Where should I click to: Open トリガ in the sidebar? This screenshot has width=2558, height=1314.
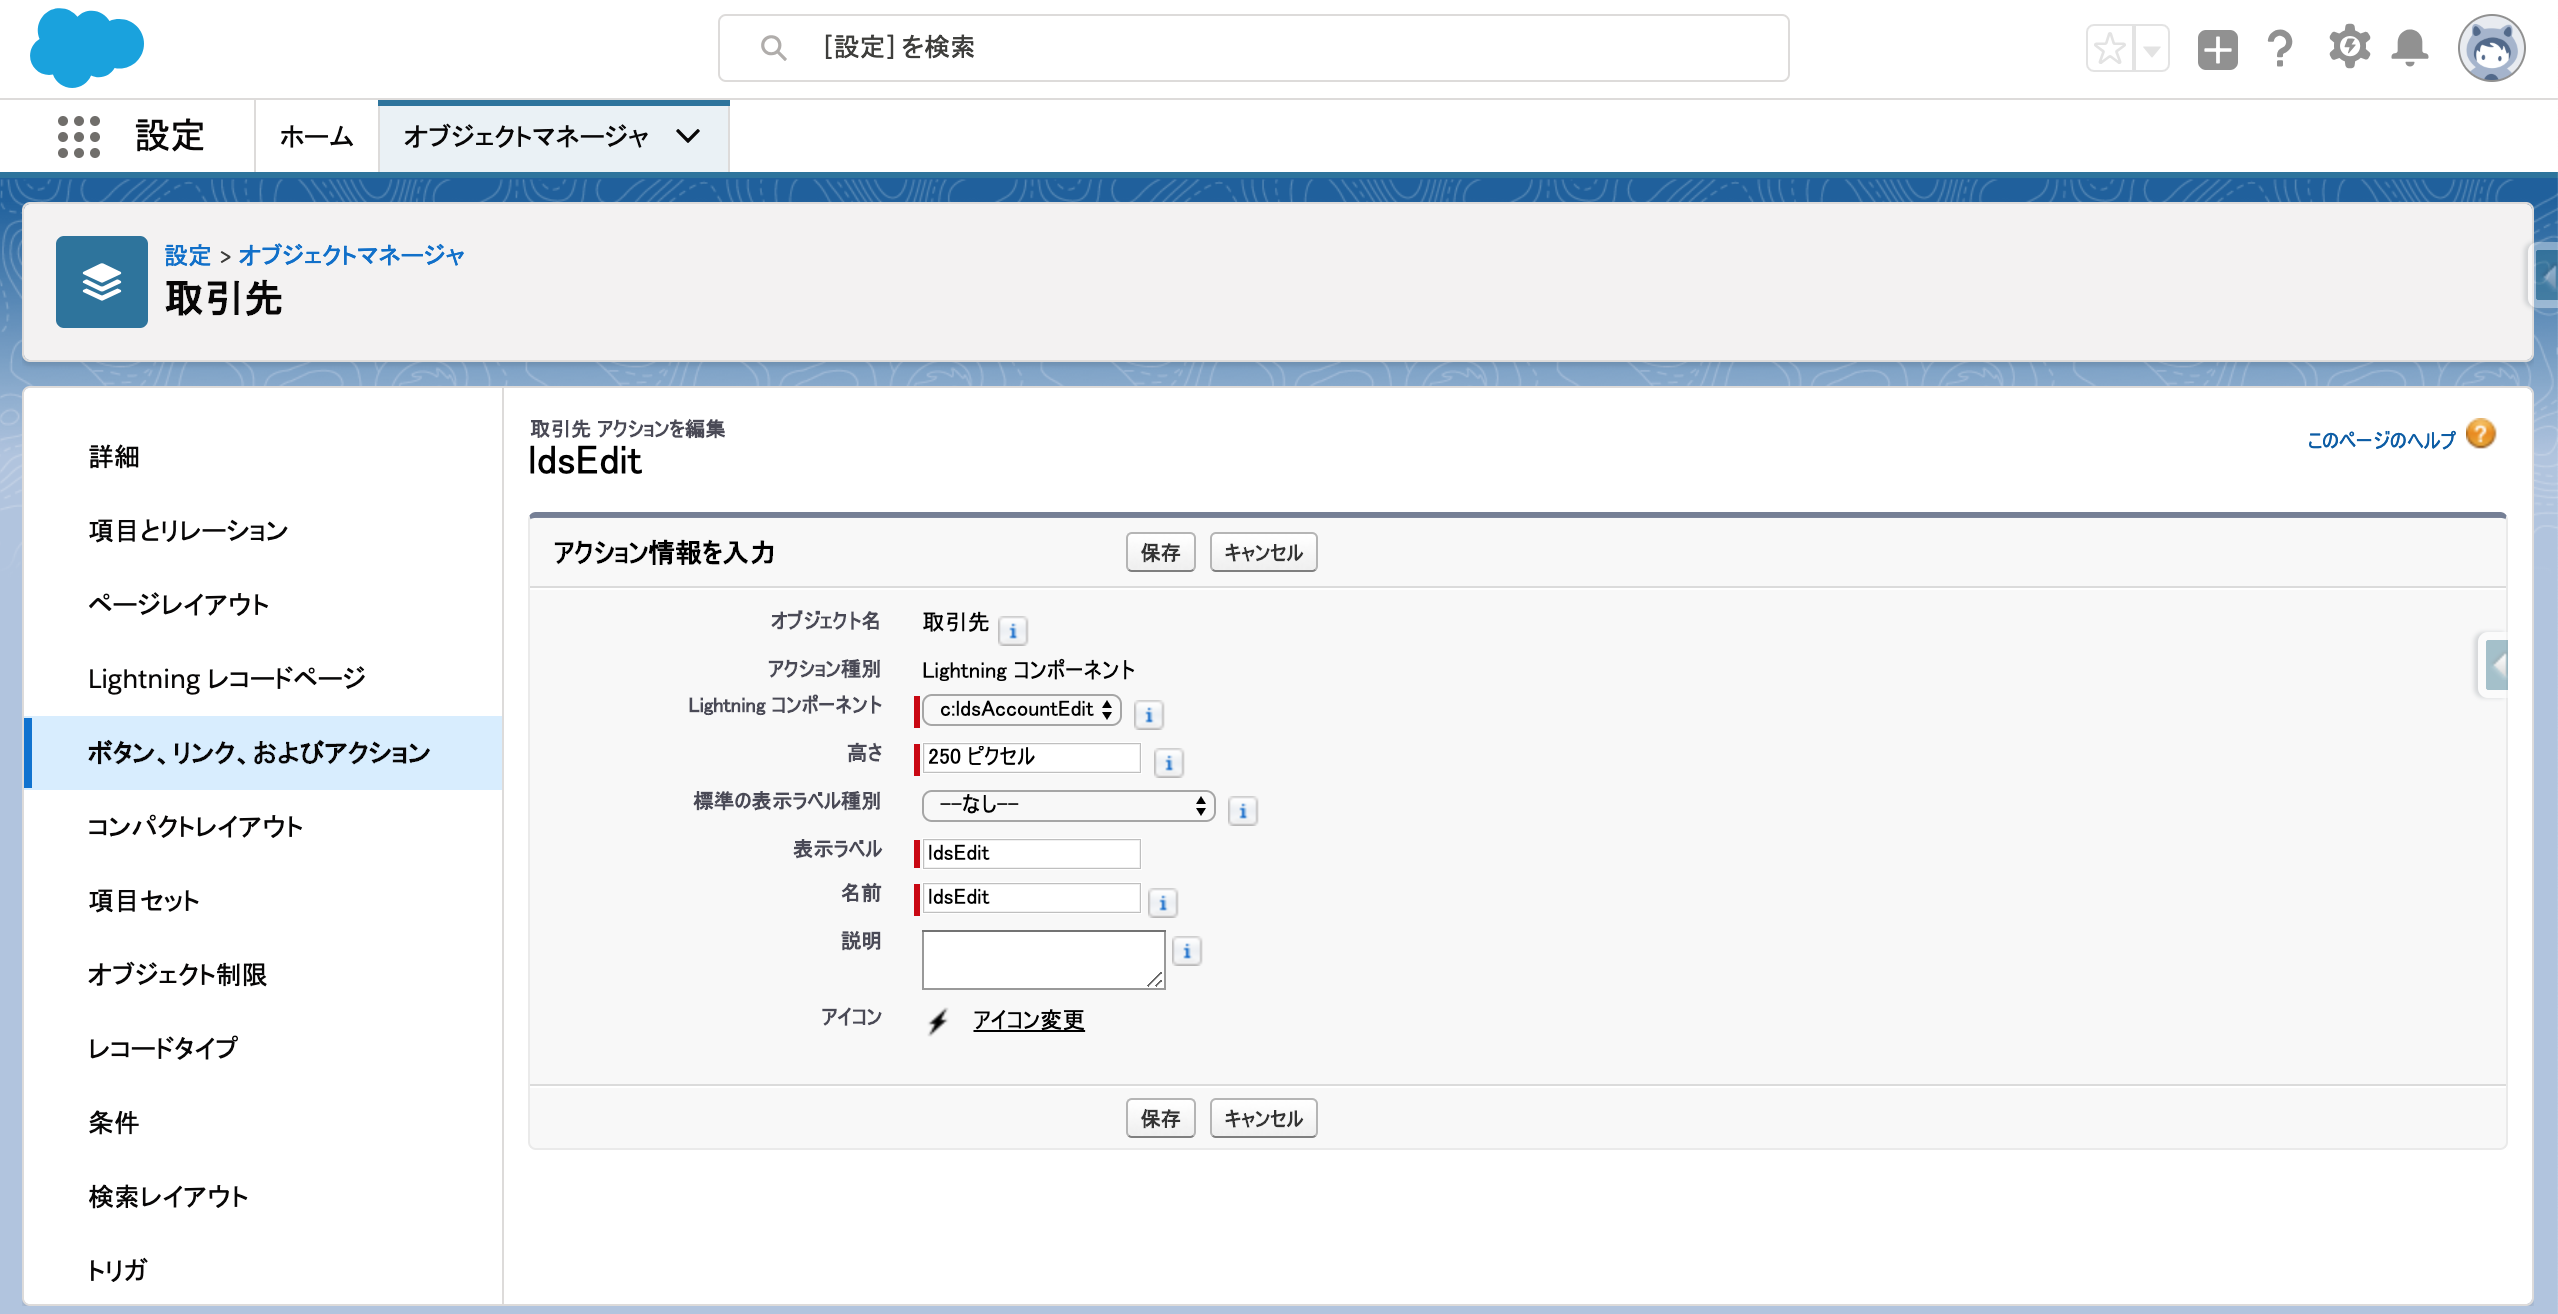(x=262, y=1270)
